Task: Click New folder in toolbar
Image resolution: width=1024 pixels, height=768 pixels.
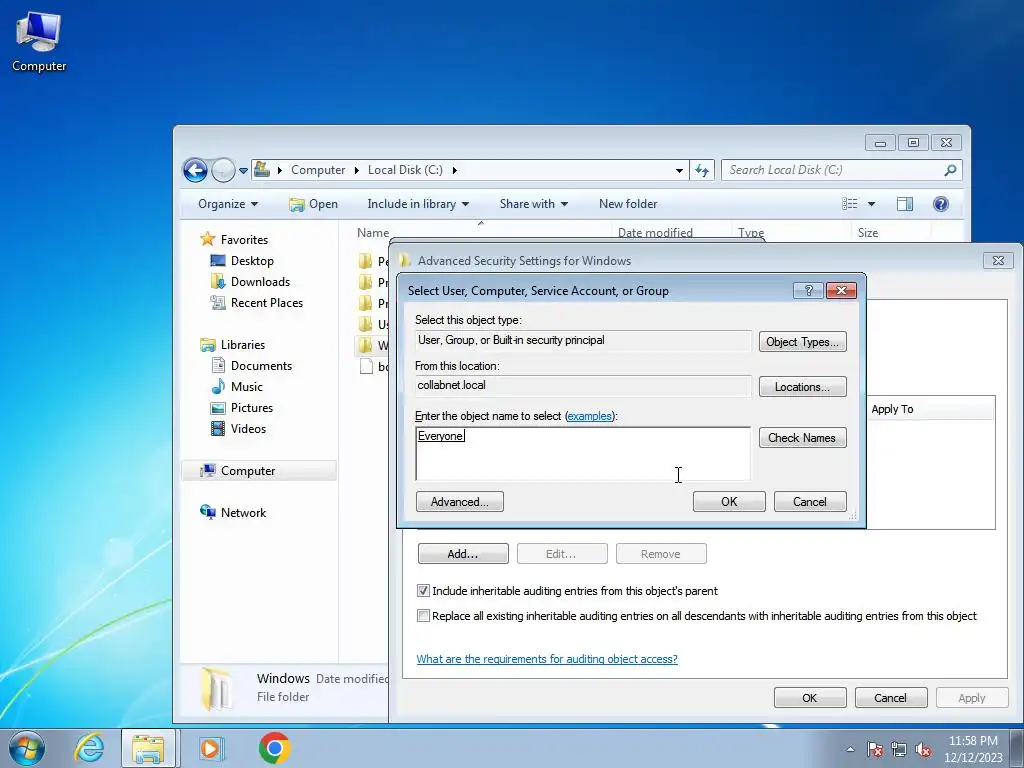Action: 628,204
